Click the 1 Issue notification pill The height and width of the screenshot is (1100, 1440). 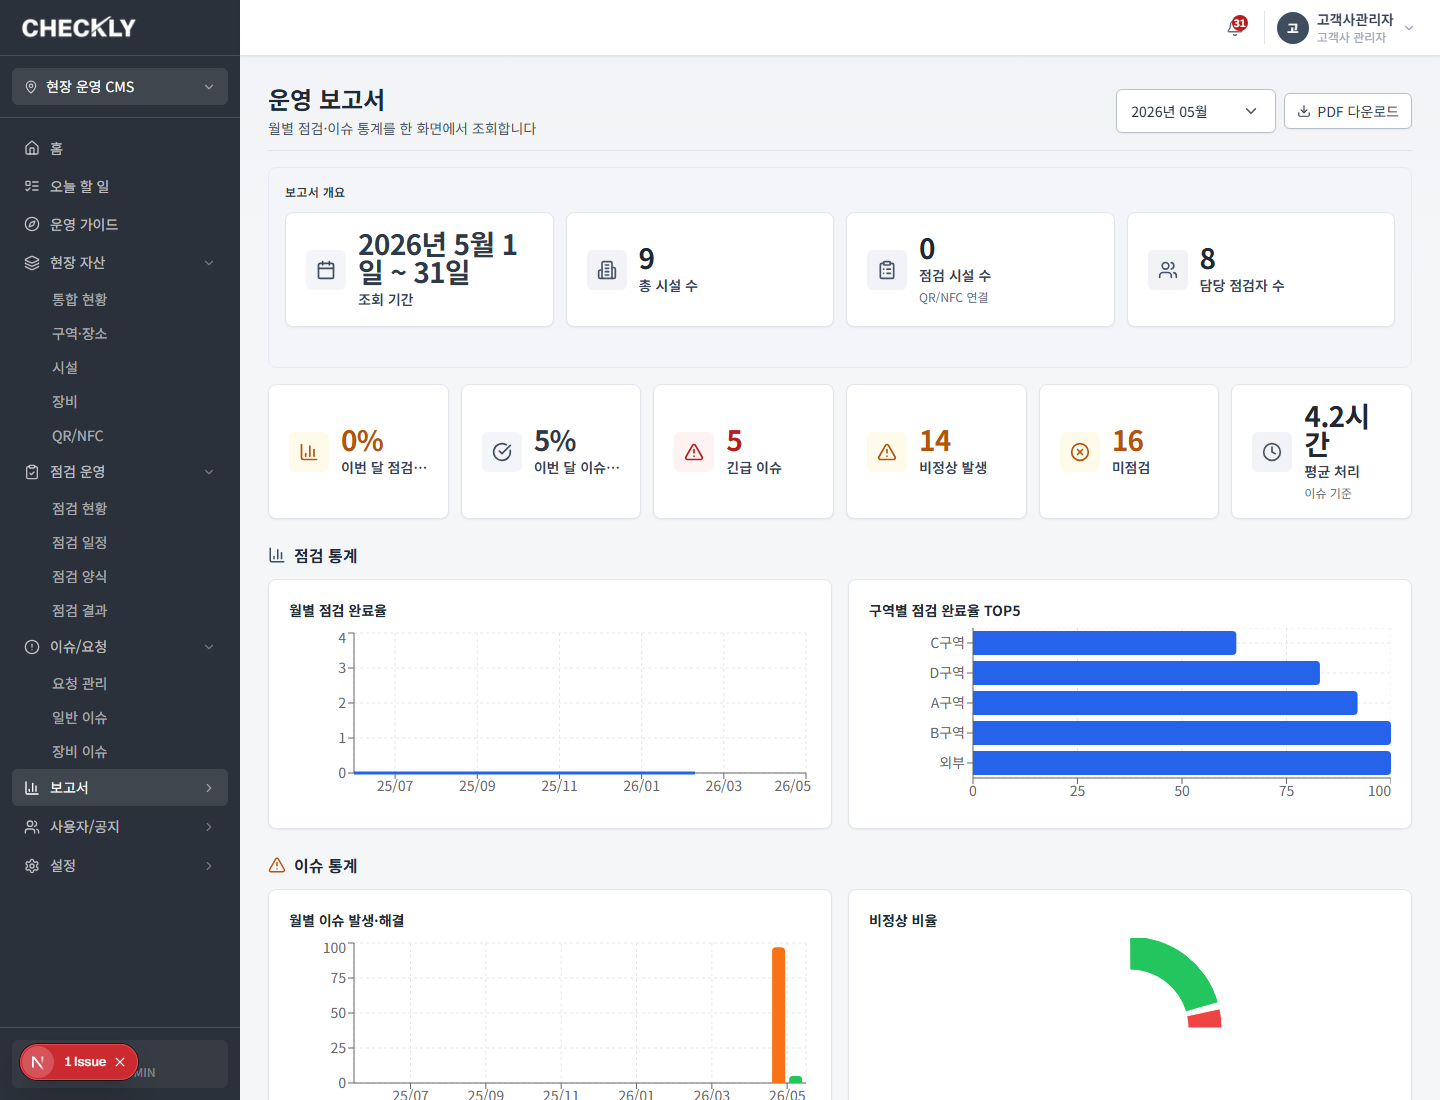point(79,1062)
